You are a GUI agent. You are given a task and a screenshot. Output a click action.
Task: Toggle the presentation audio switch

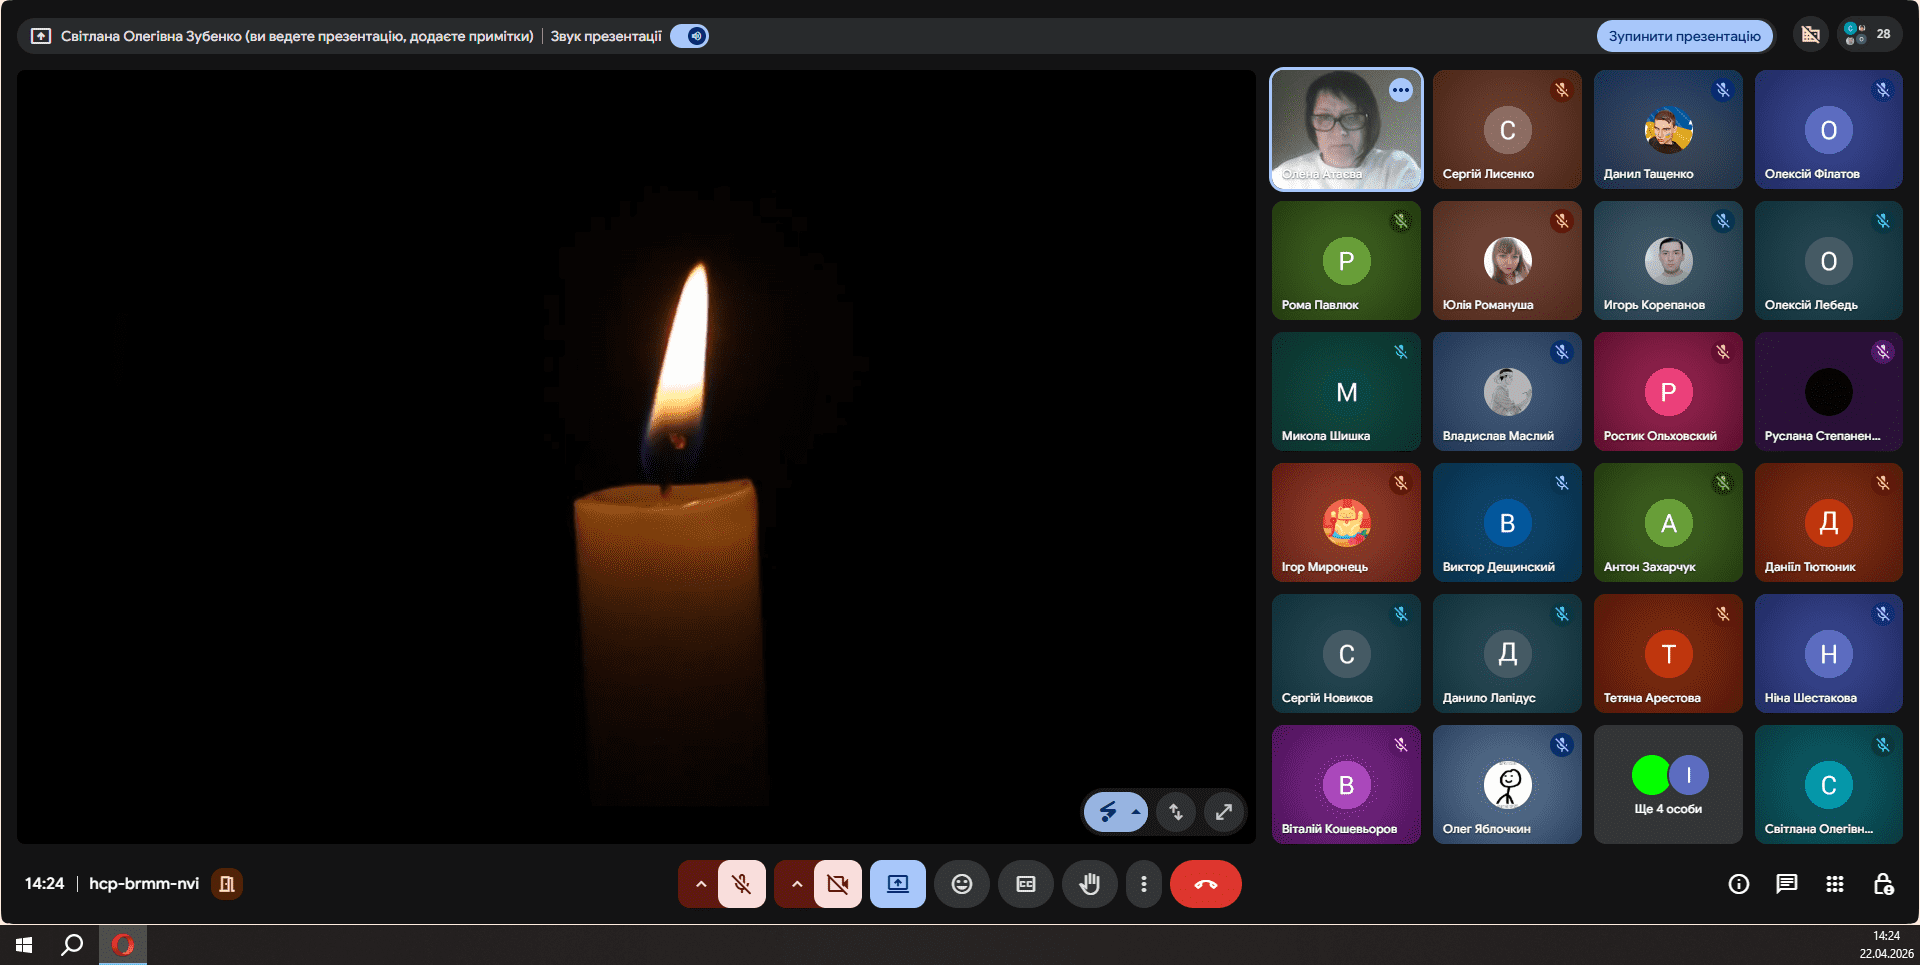(690, 36)
